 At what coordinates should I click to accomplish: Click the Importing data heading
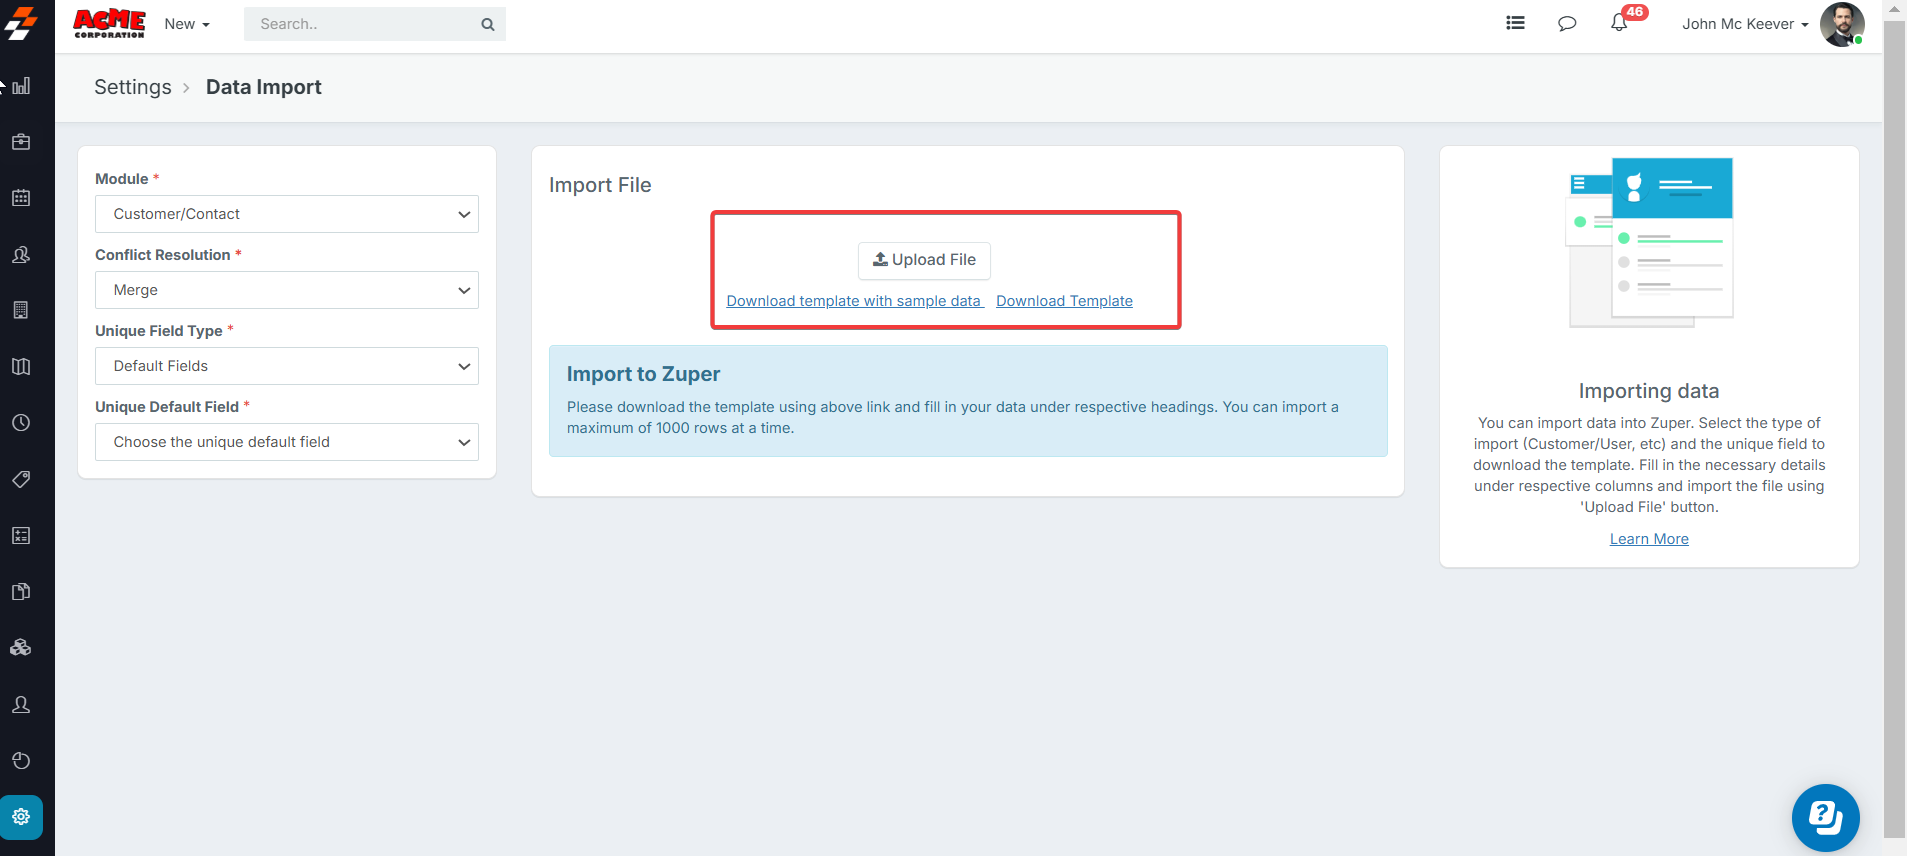pyautogui.click(x=1649, y=391)
